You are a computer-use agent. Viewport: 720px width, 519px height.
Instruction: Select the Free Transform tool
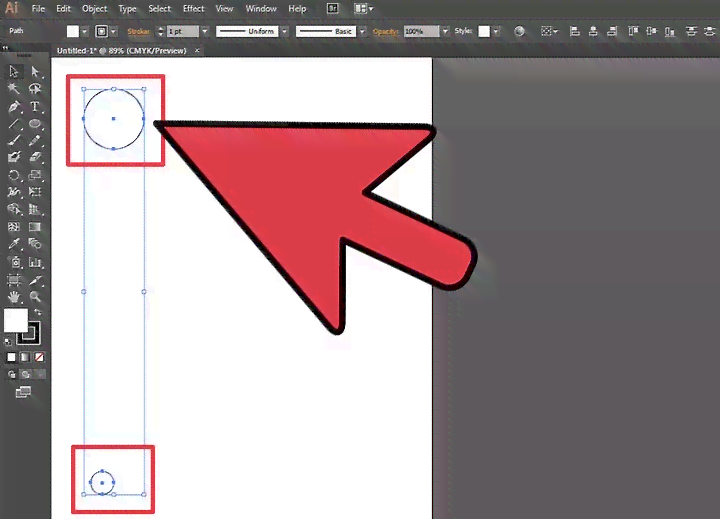pyautogui.click(x=35, y=192)
